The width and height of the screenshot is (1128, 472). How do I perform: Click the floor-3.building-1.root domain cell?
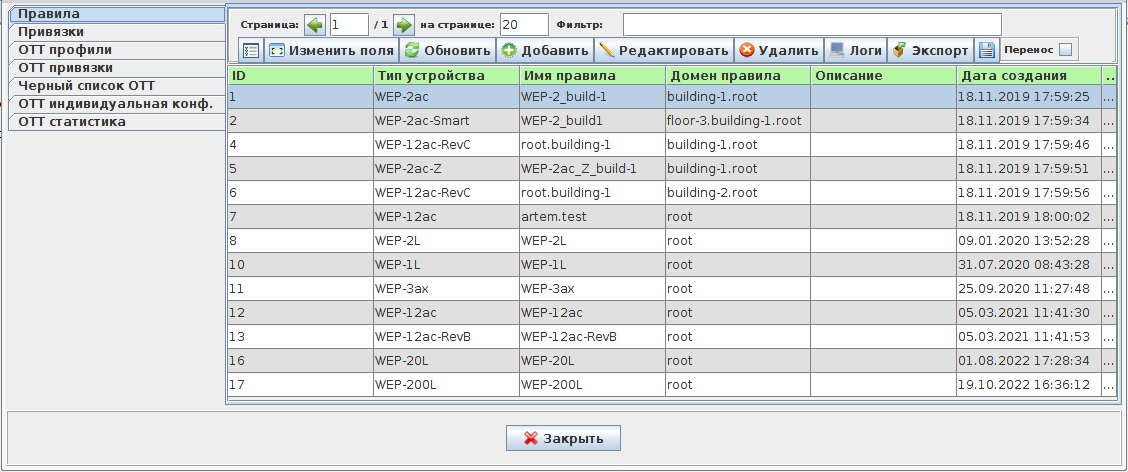point(739,121)
